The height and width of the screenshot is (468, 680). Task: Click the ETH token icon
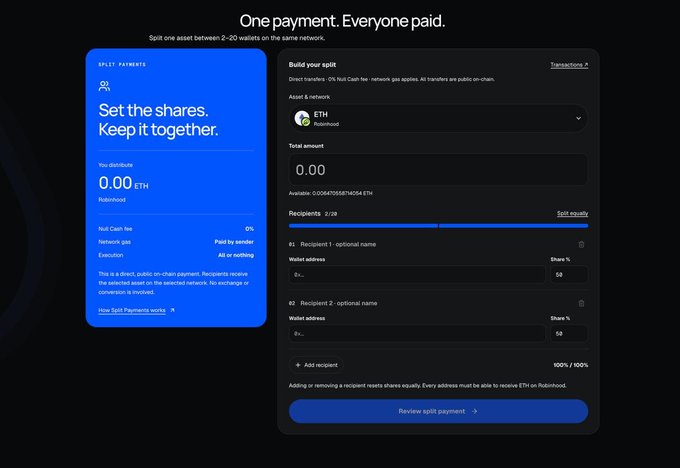[302, 118]
